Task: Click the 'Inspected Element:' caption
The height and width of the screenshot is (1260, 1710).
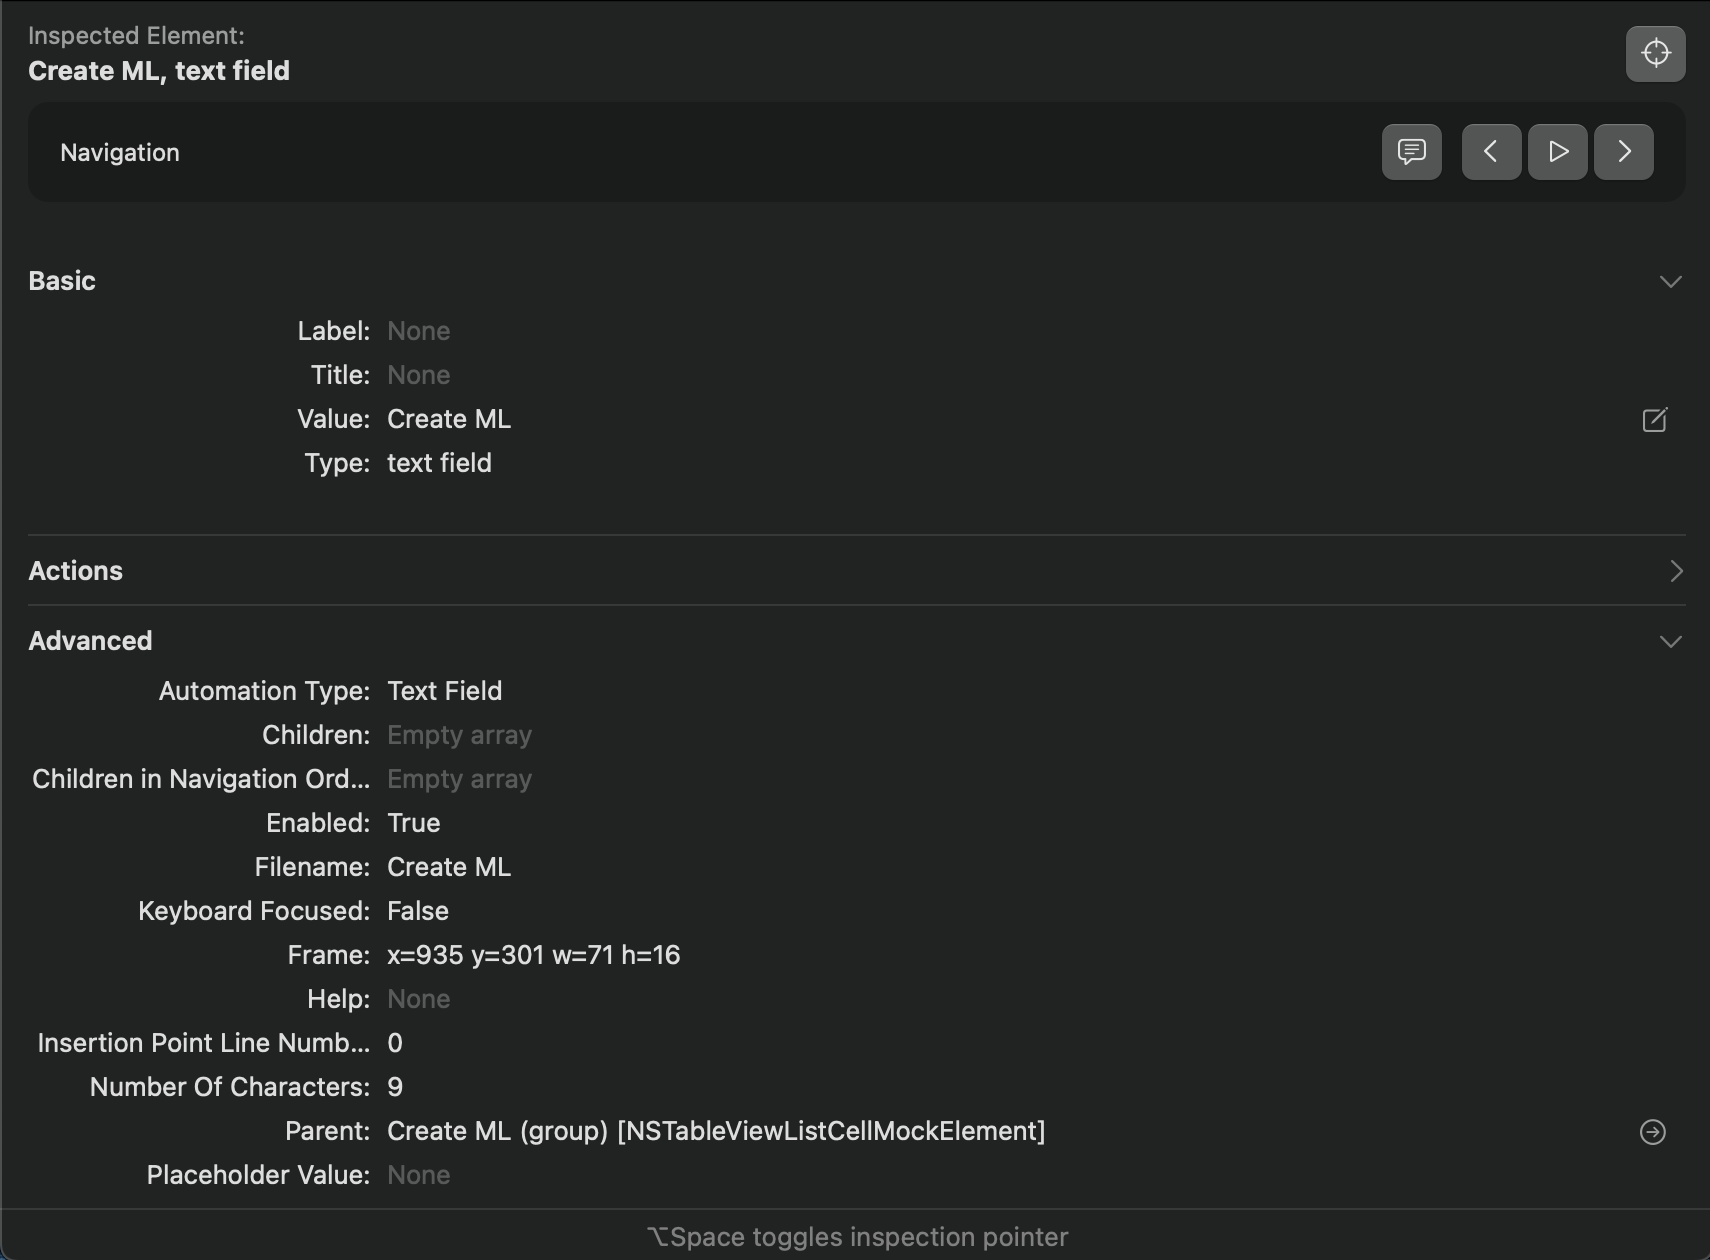Action: point(136,36)
